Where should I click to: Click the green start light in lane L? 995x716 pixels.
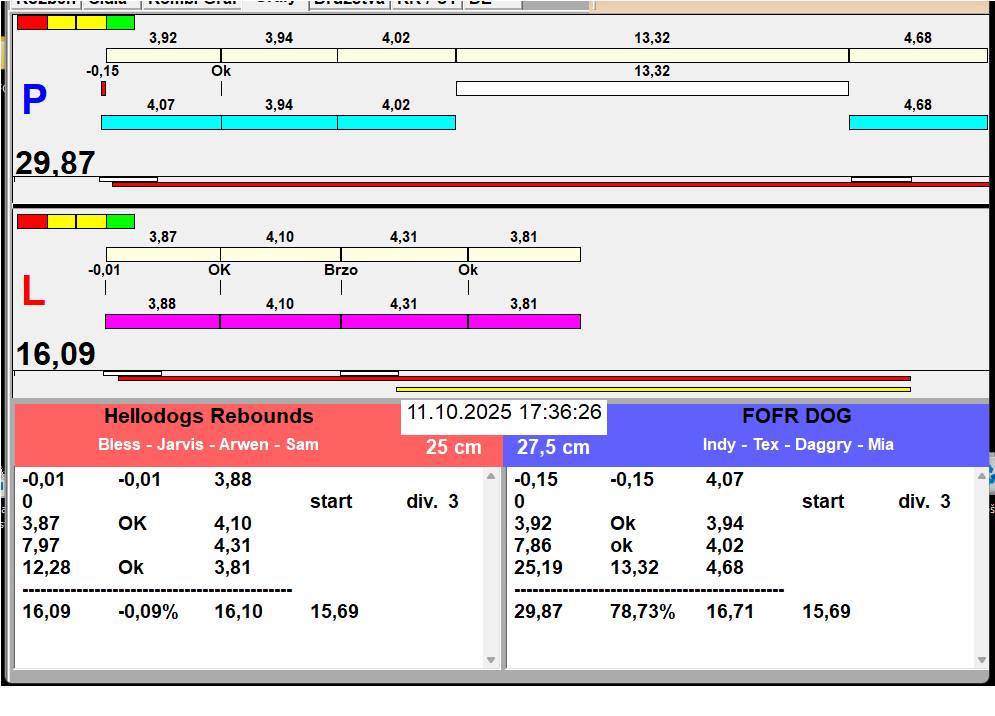[120, 221]
